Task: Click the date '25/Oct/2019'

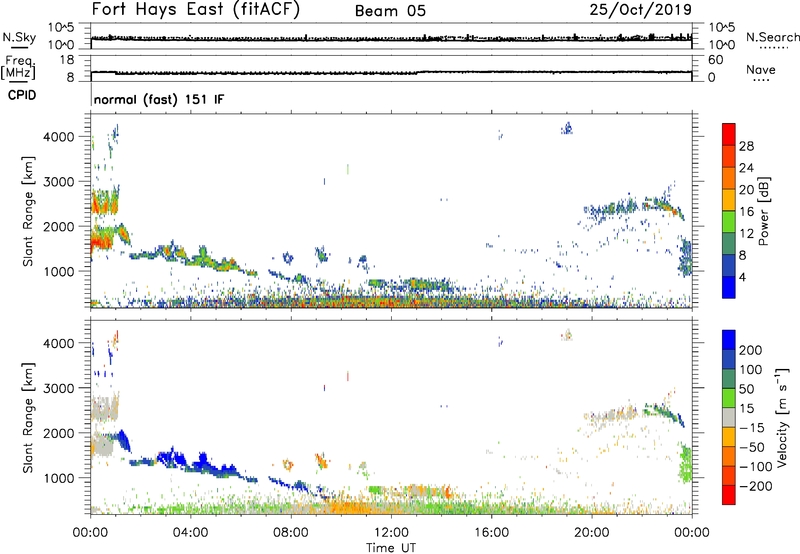Action: [641, 10]
